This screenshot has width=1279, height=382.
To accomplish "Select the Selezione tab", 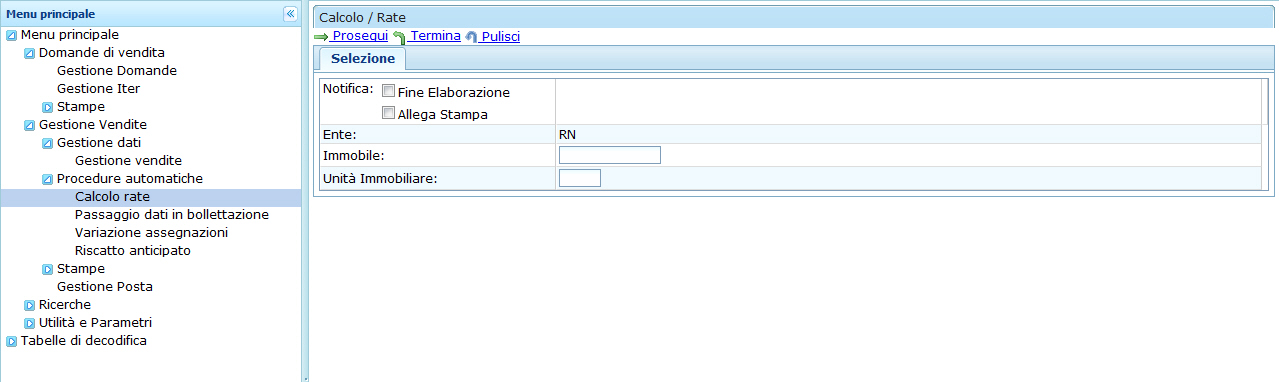I will (x=363, y=59).
